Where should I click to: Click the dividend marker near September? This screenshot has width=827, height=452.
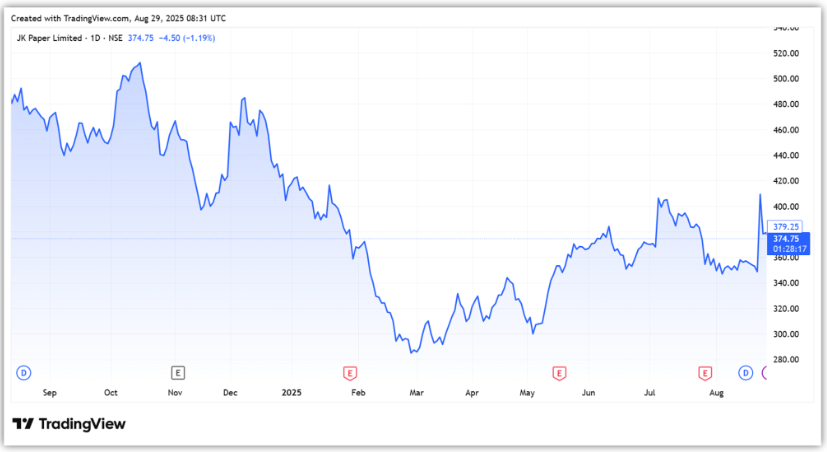click(23, 372)
